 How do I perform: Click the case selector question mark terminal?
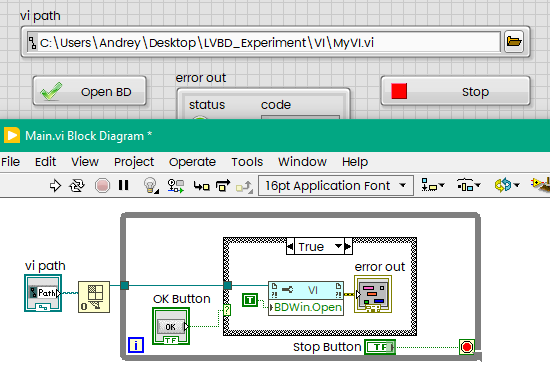pos(227,310)
